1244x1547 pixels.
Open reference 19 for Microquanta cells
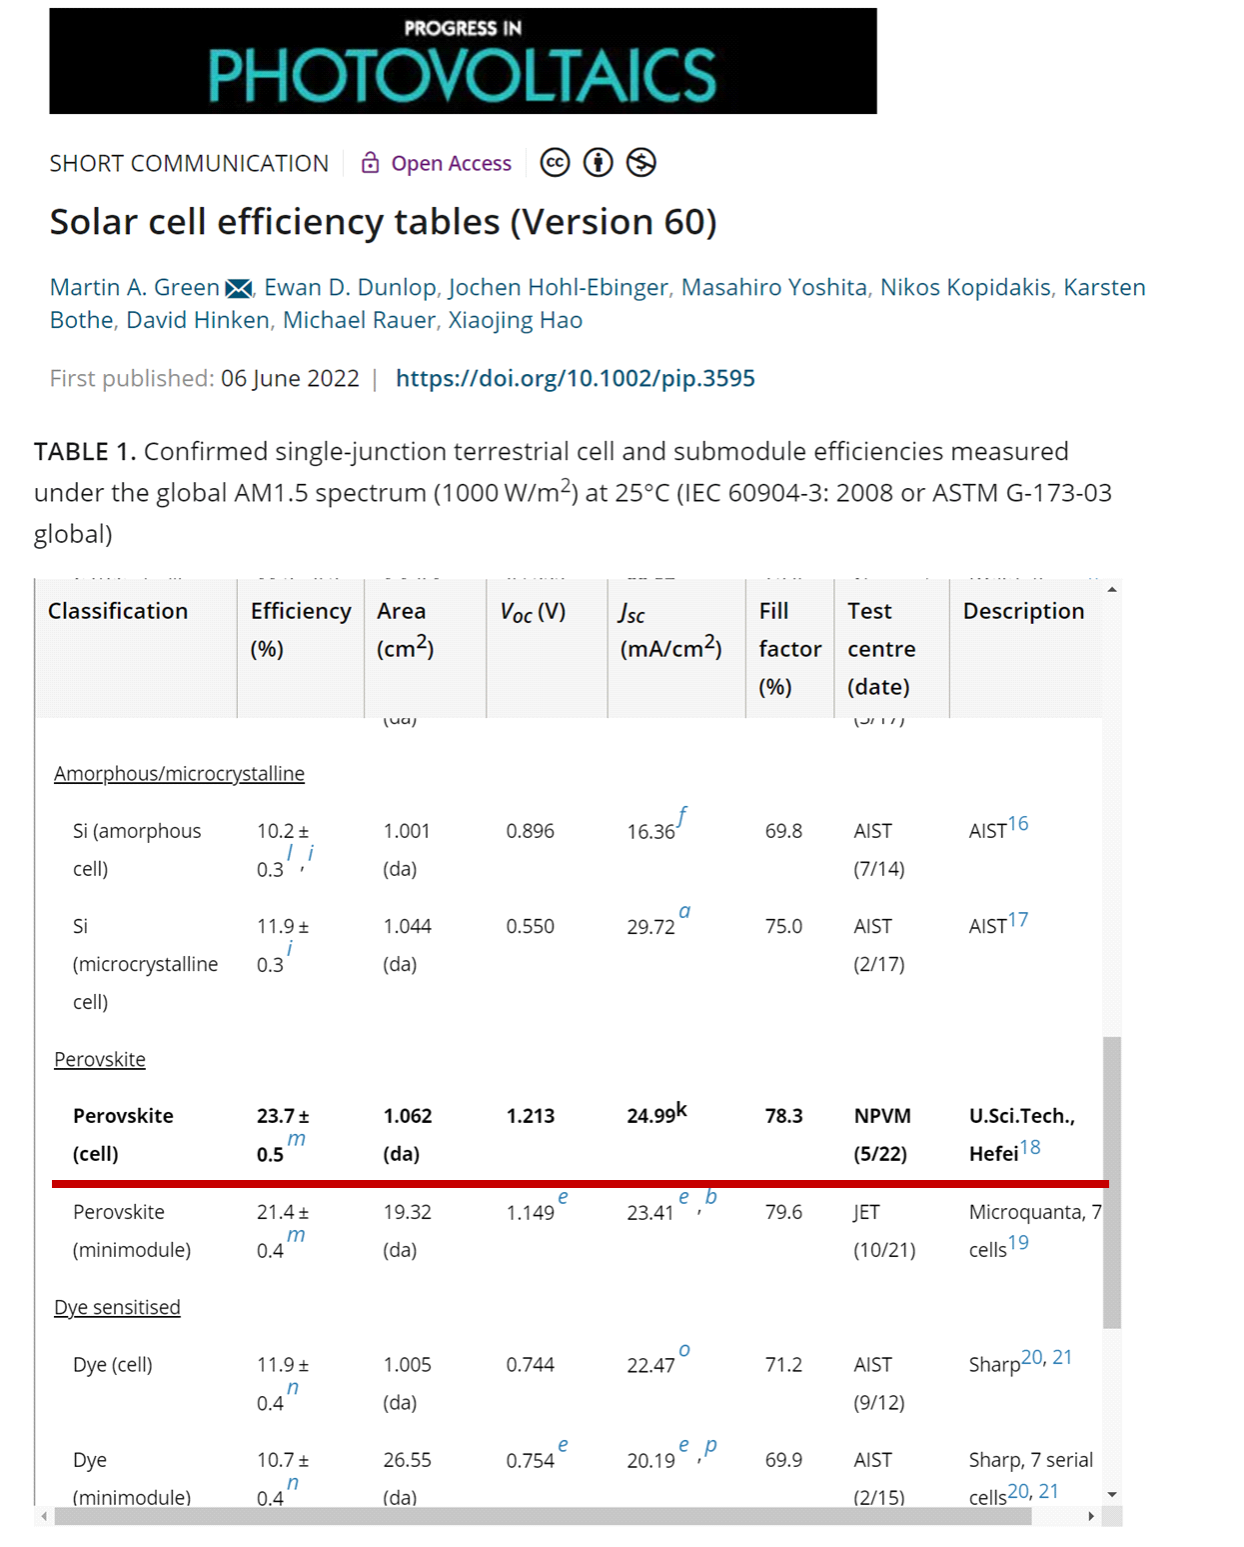(1018, 1243)
